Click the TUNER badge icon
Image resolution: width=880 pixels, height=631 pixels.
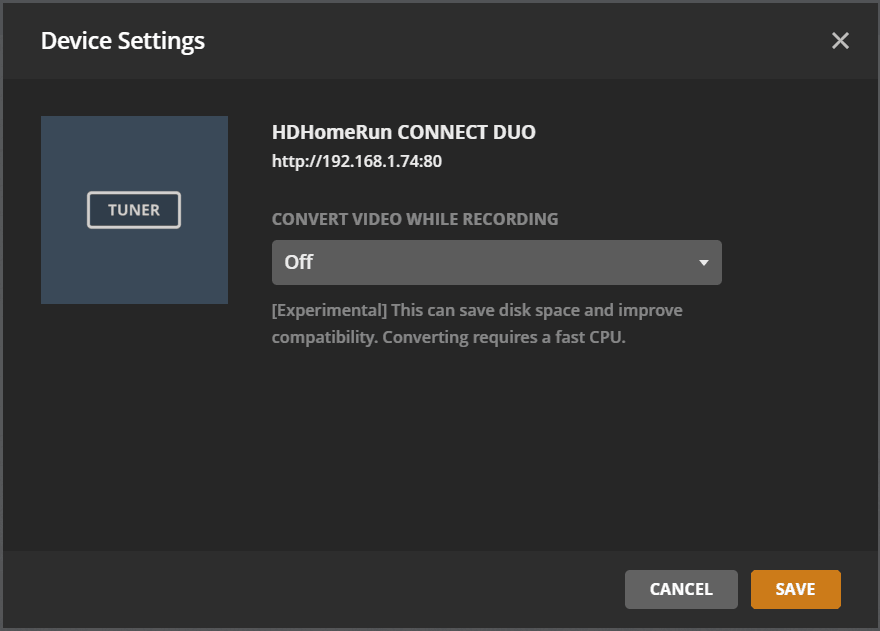tap(134, 210)
